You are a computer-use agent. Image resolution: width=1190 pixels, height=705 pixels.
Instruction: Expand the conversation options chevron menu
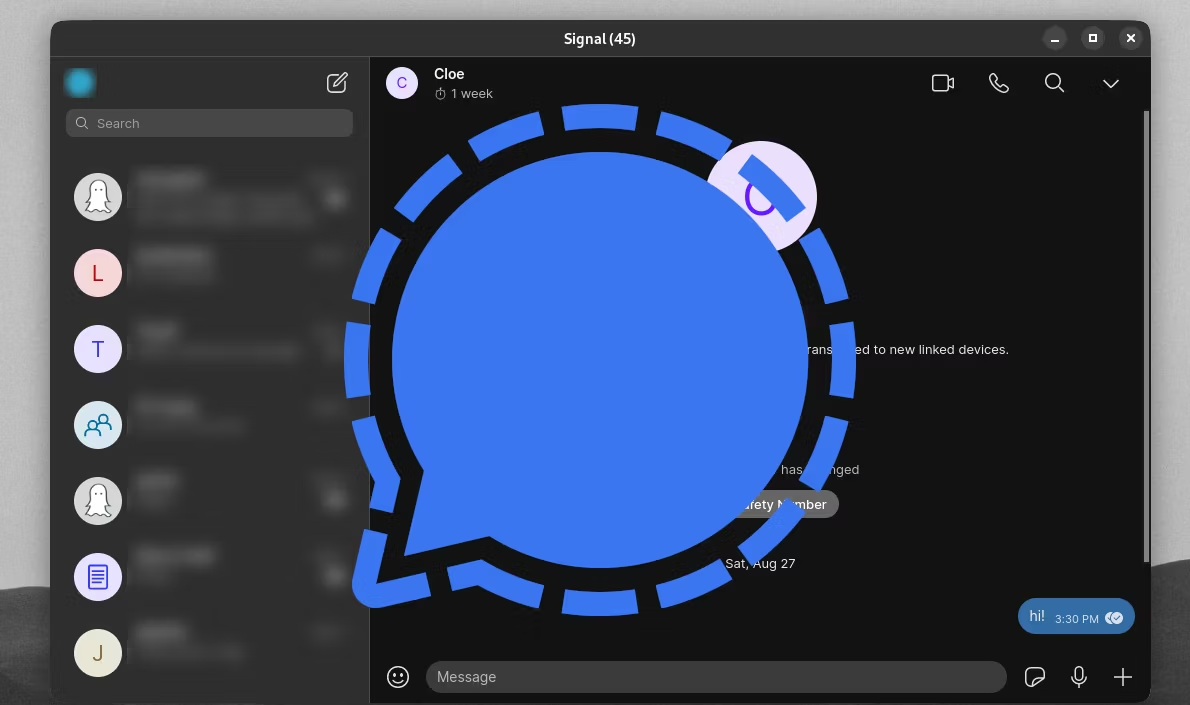pos(1111,83)
